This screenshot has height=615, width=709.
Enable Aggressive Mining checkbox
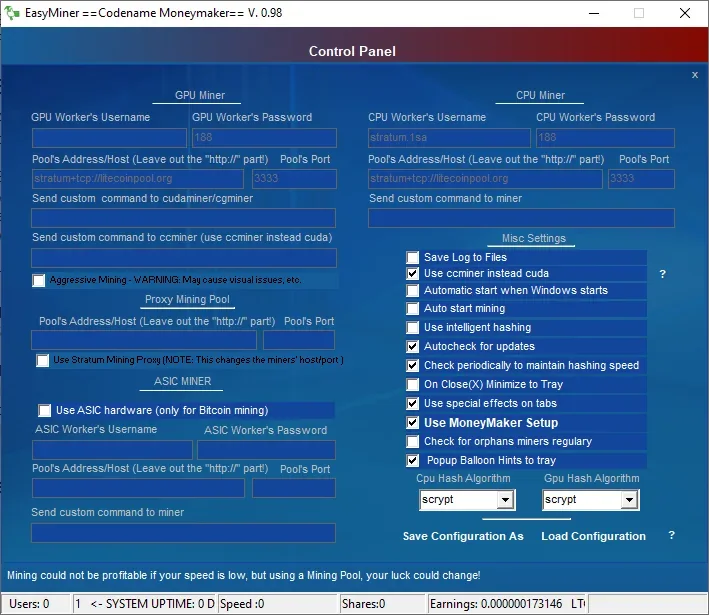(x=39, y=281)
